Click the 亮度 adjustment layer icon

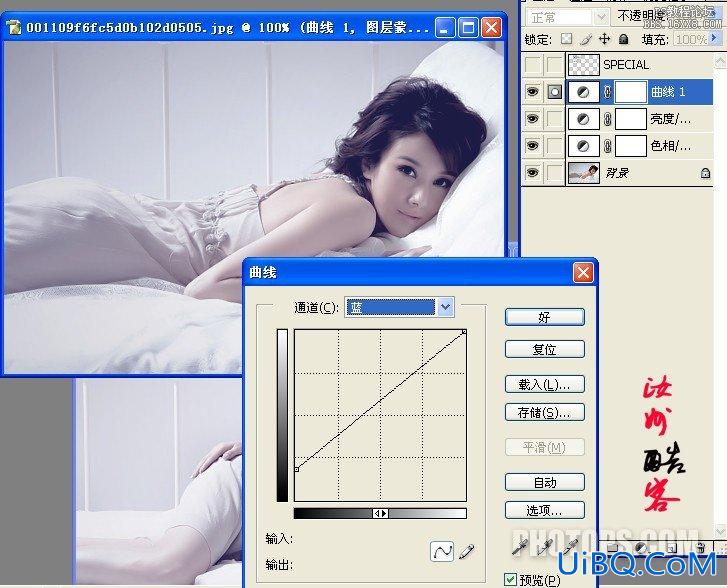click(583, 119)
